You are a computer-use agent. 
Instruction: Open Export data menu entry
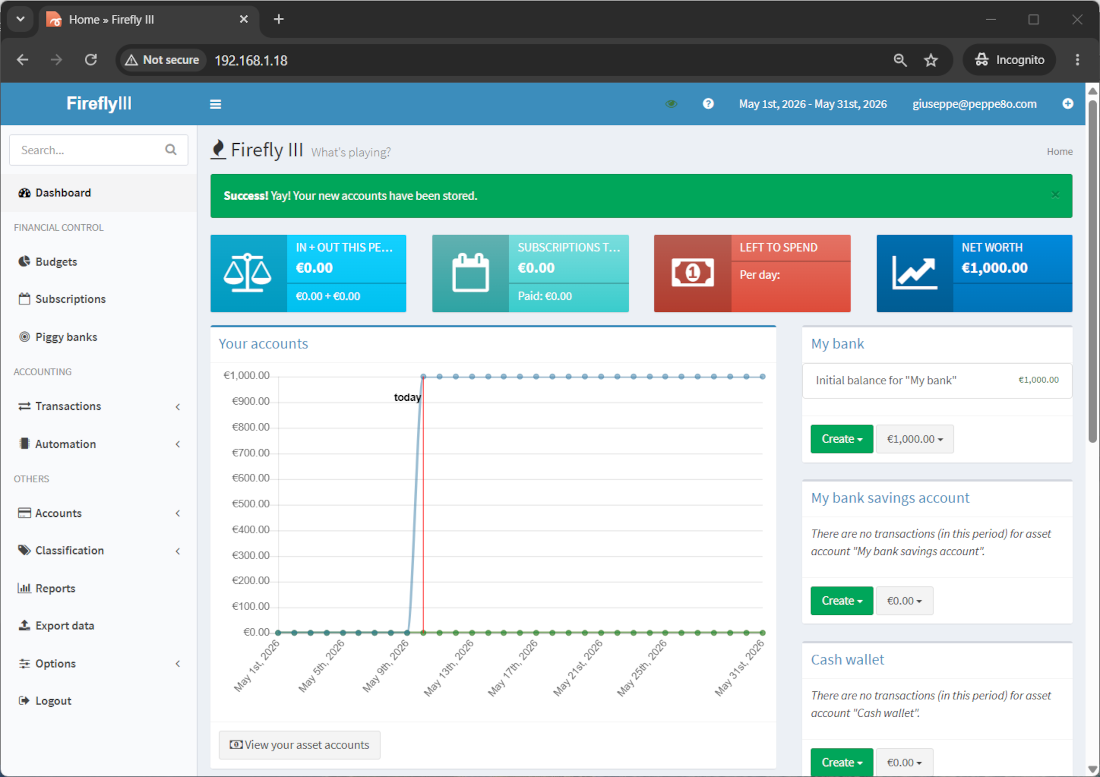pyautogui.click(x=98, y=626)
